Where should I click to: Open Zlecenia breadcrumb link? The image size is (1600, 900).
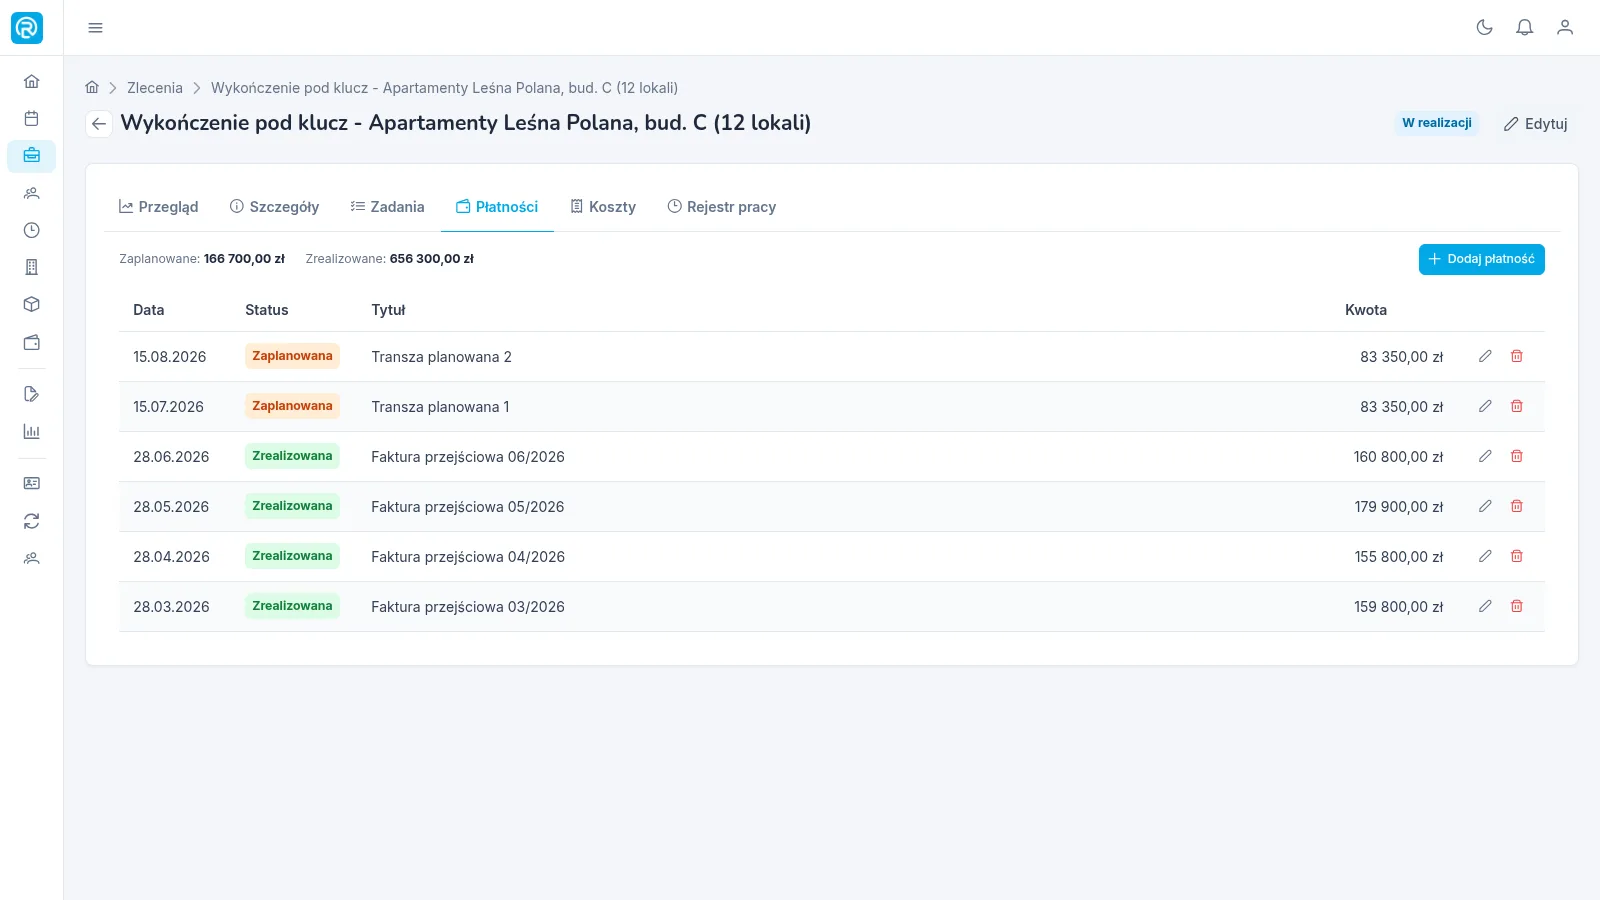point(155,88)
